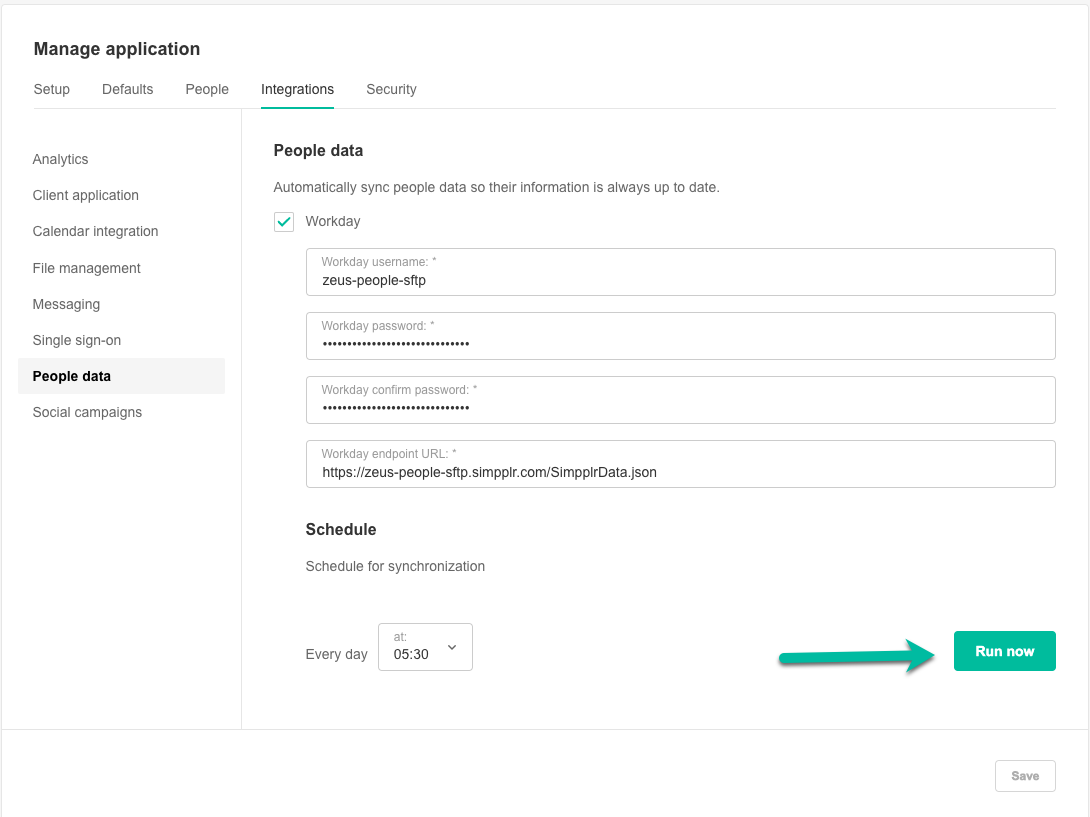Viewport: 1090px width, 817px height.
Task: Select the Integrations tab
Action: point(297,89)
